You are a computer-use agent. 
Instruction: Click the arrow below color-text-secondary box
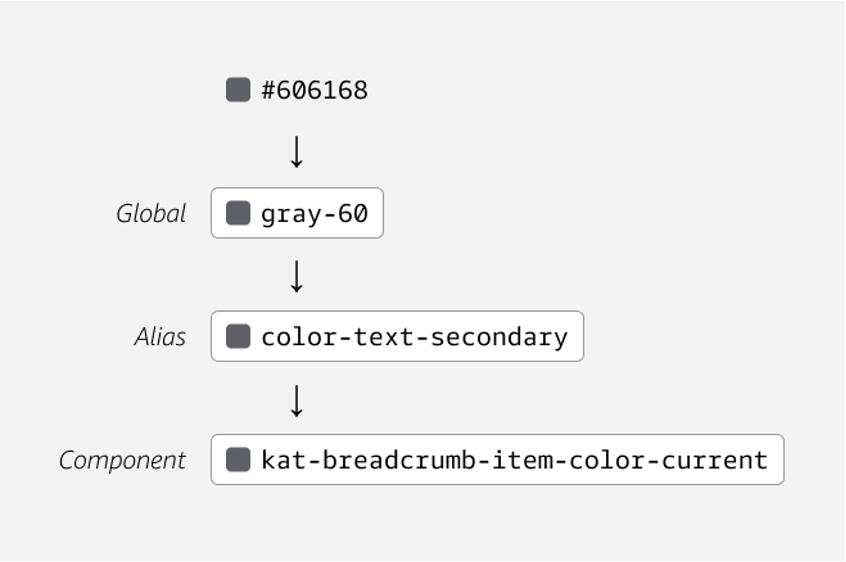297,401
